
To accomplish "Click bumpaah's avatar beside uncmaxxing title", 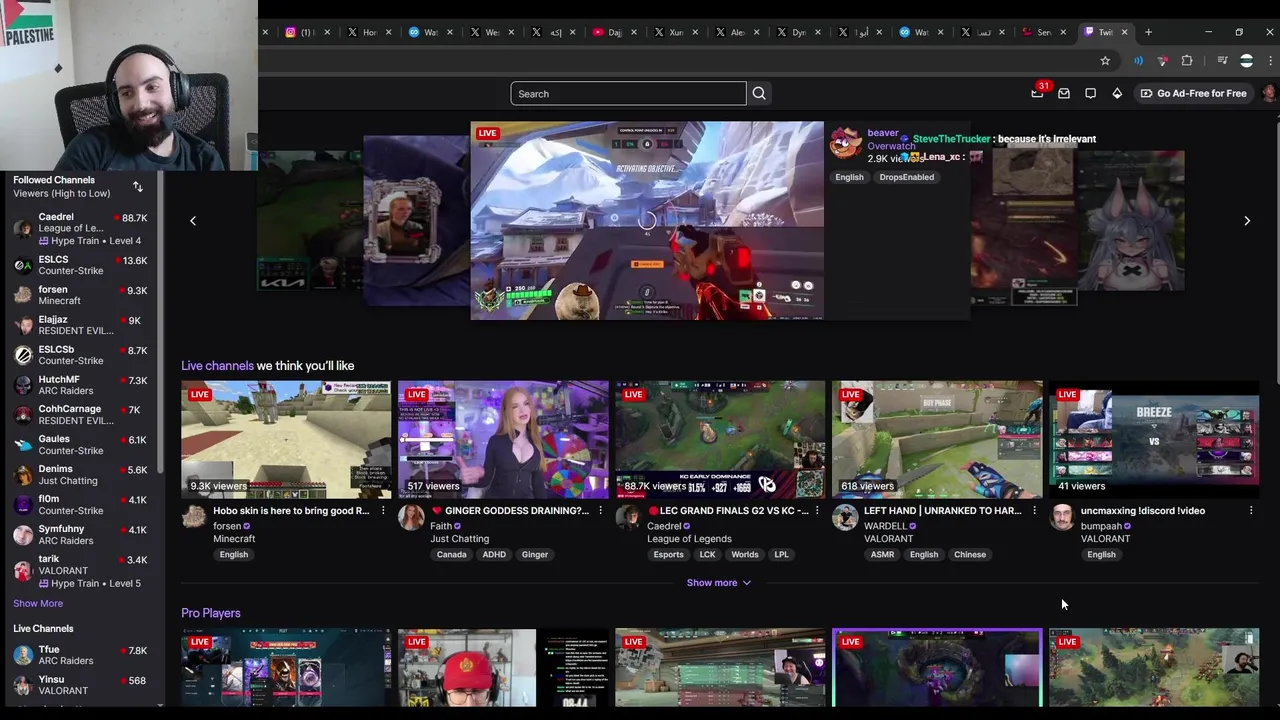I will tap(1062, 517).
